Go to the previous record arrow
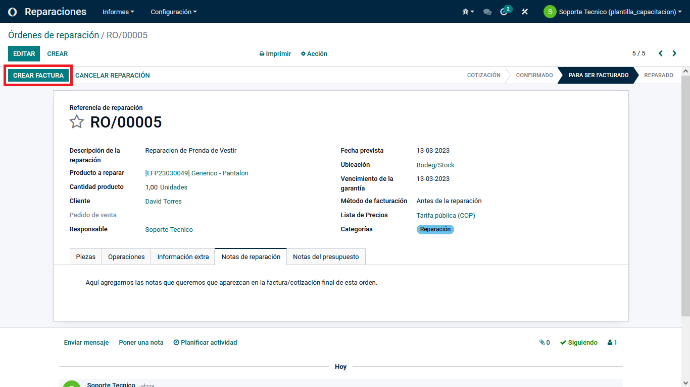This screenshot has height=387, width=690. pyautogui.click(x=660, y=53)
